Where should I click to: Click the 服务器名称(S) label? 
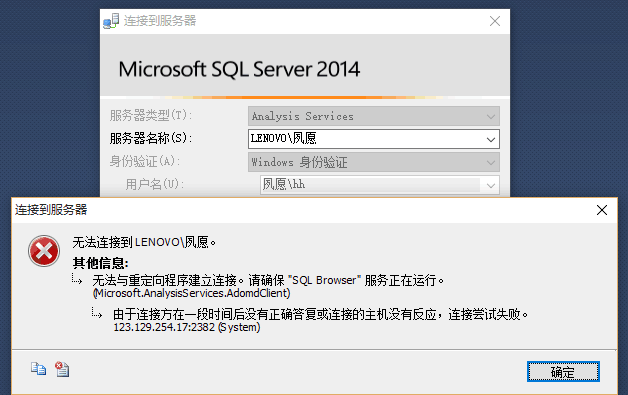[151, 139]
